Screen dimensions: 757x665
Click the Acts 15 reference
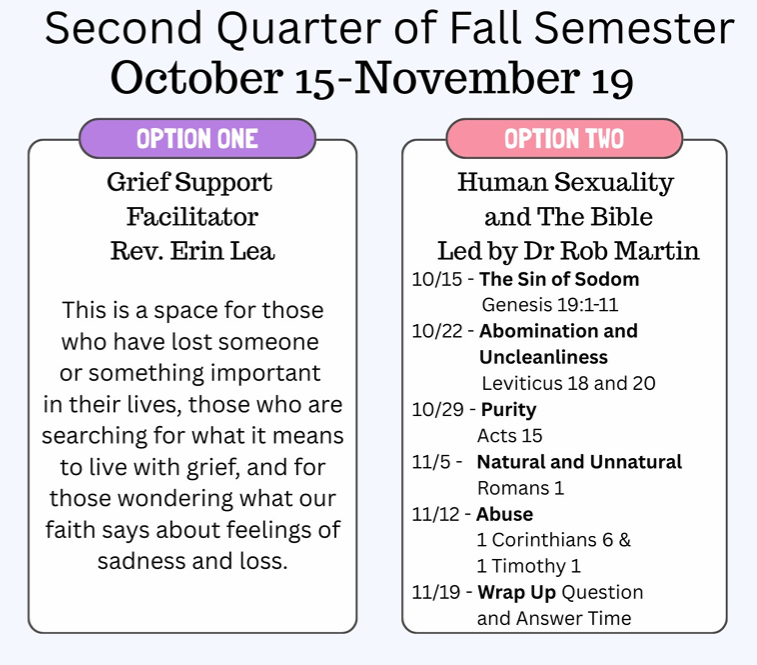[x=509, y=436]
